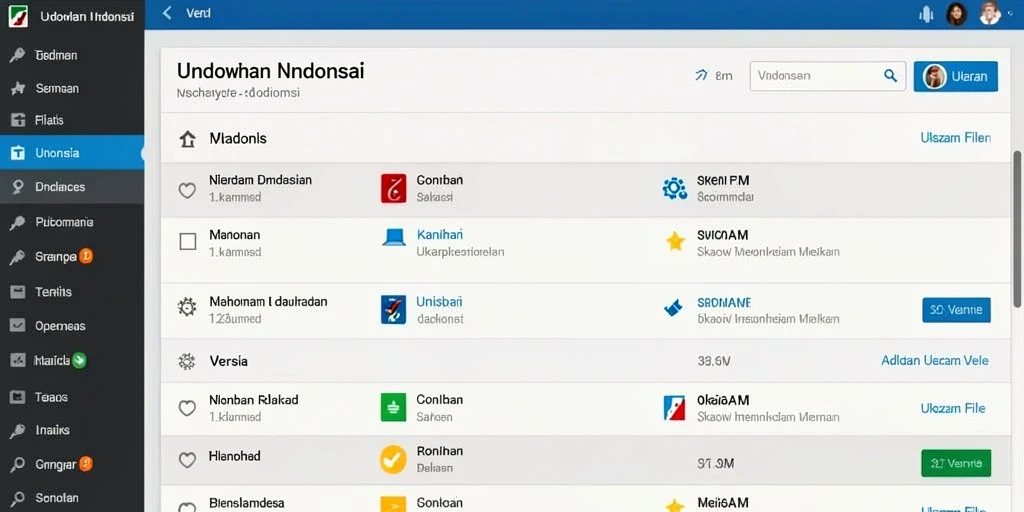
Task: Go to Pubomania sidebar entry
Action: coord(64,222)
